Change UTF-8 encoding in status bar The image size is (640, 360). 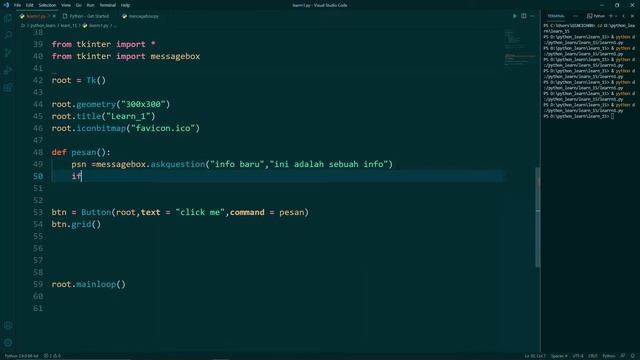(x=578, y=356)
